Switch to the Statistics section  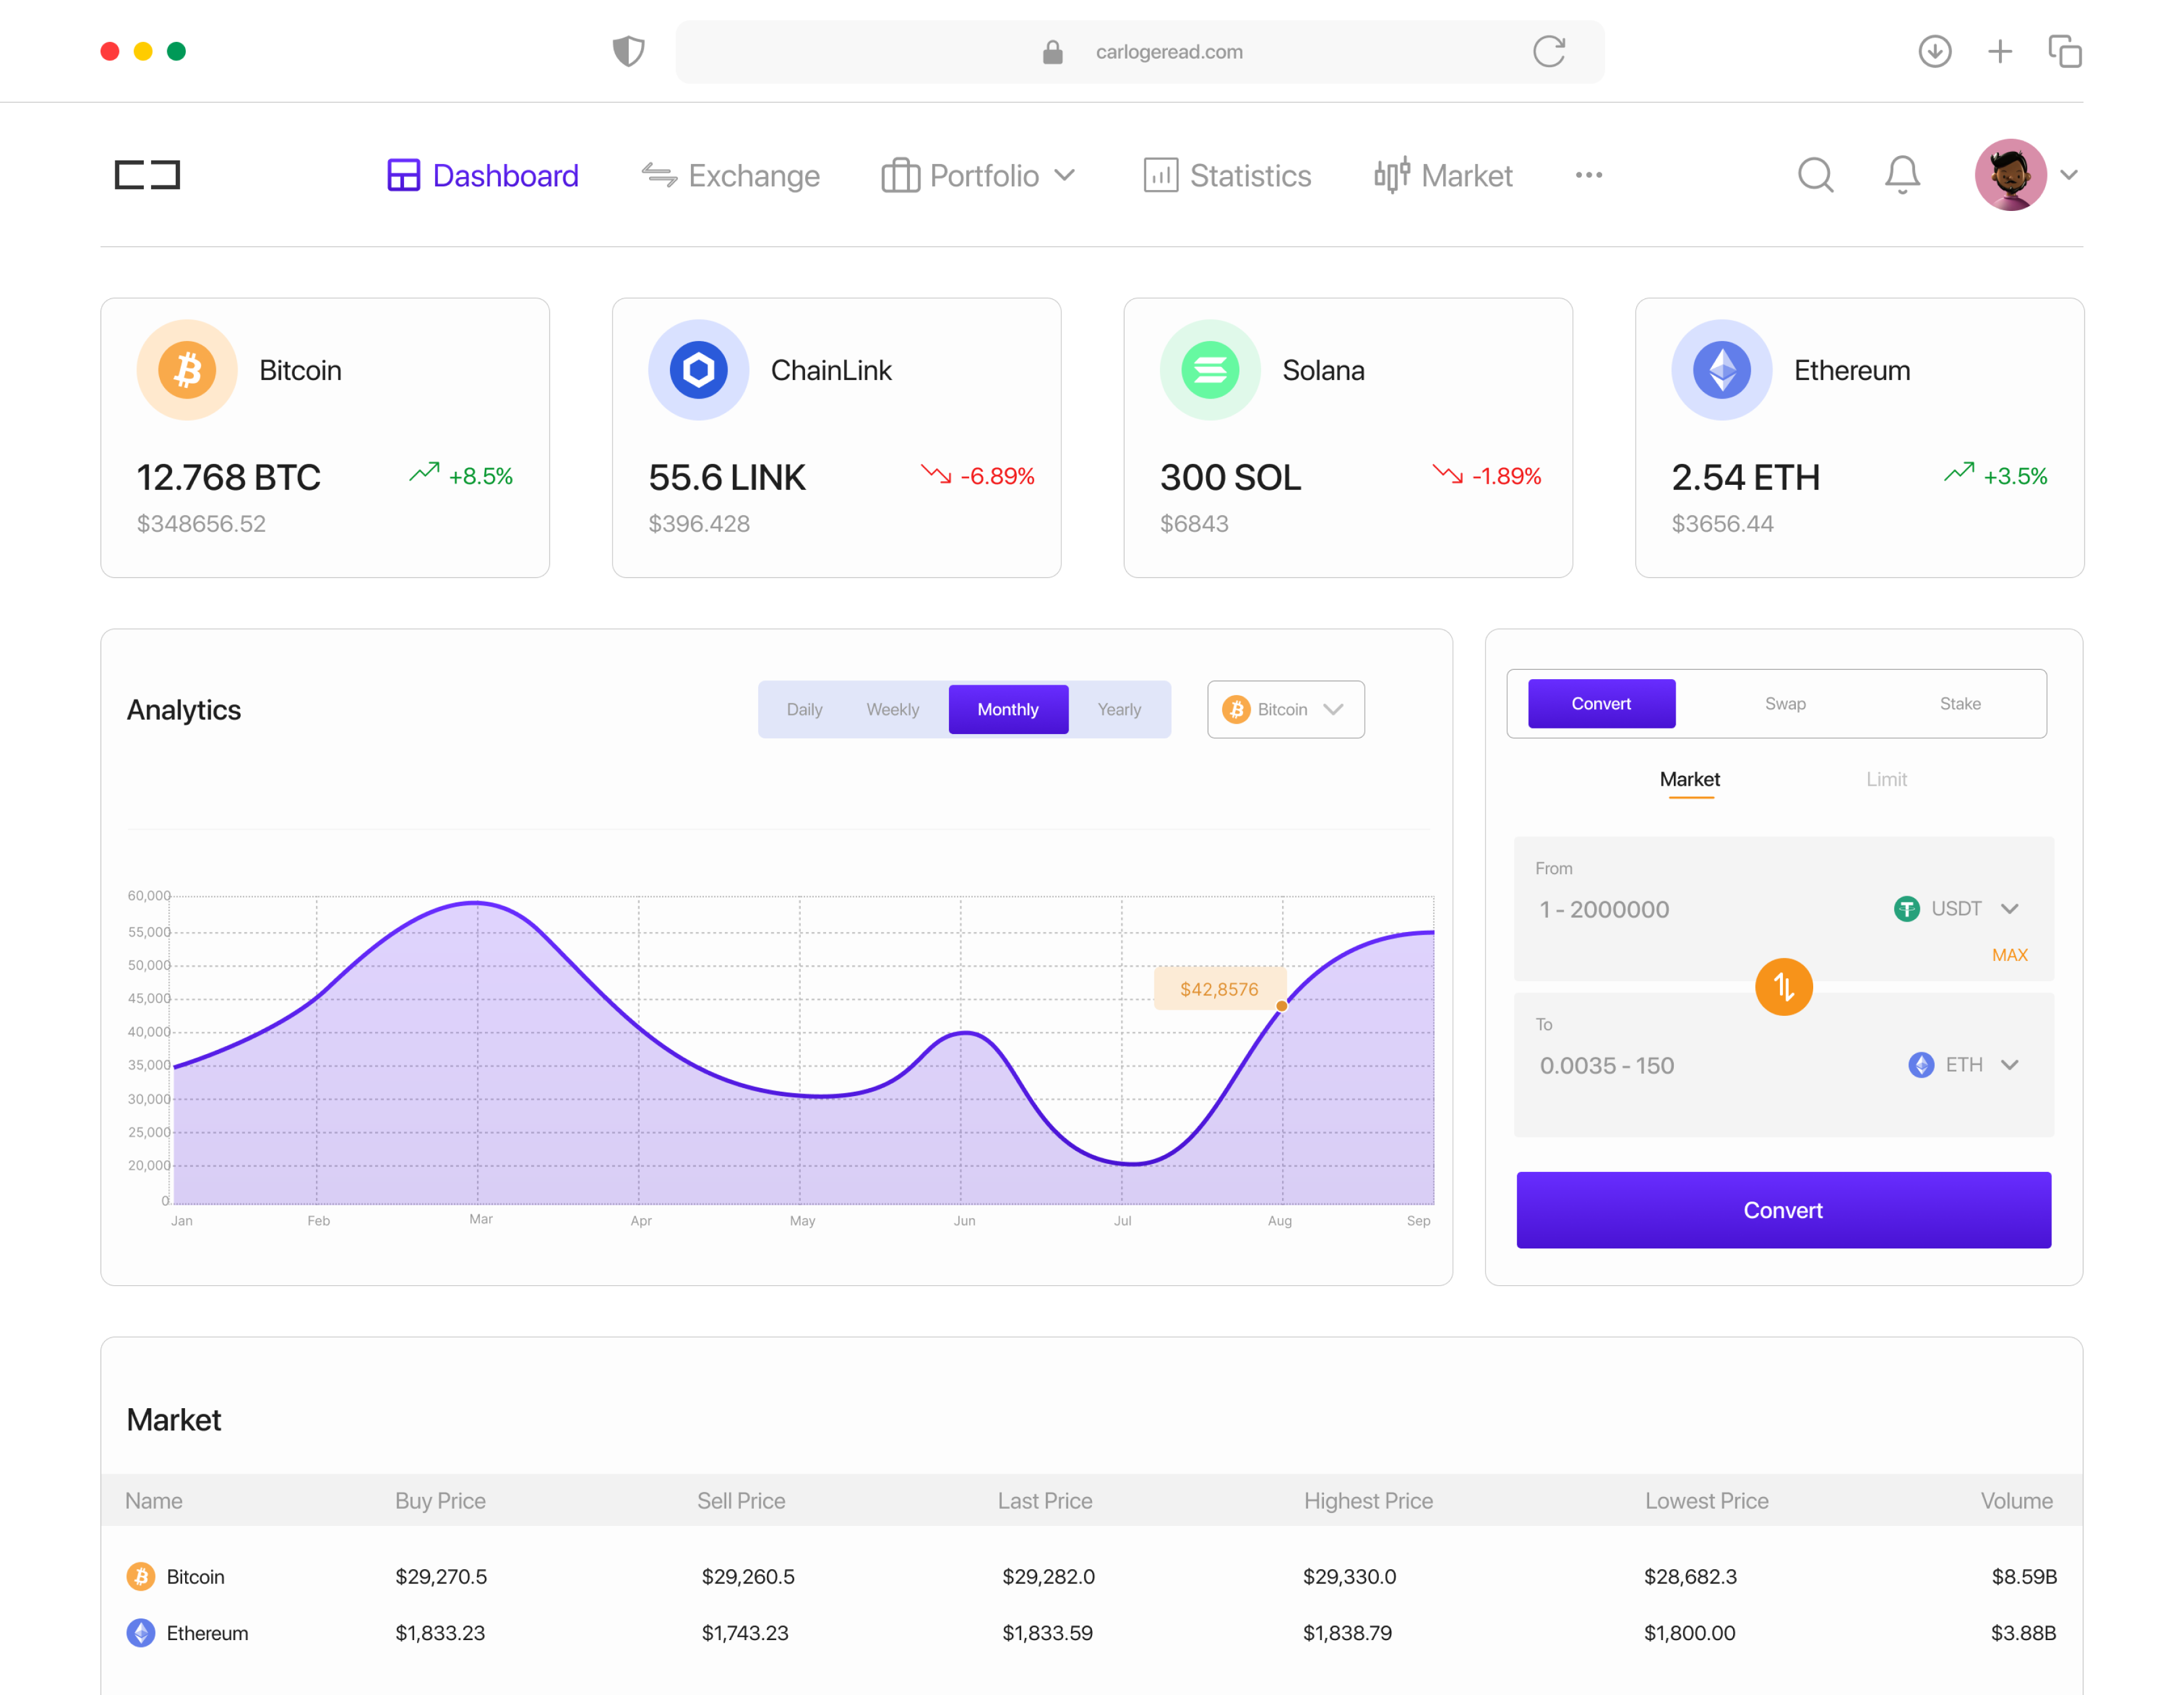(x=1227, y=175)
